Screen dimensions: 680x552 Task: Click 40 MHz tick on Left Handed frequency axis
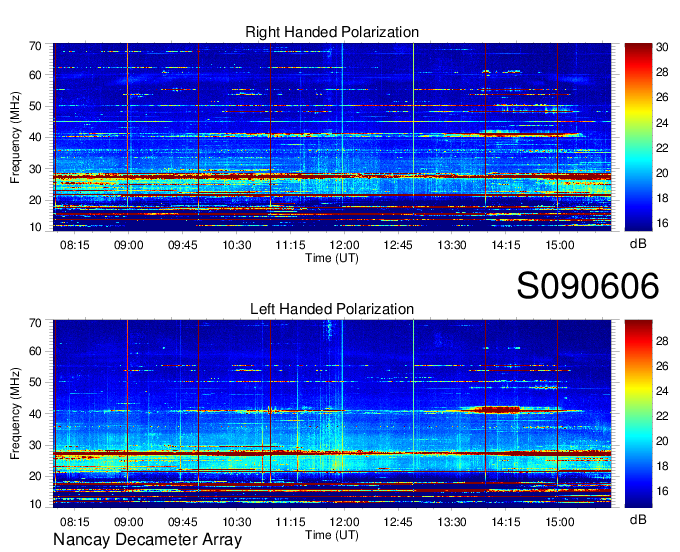pos(35,414)
